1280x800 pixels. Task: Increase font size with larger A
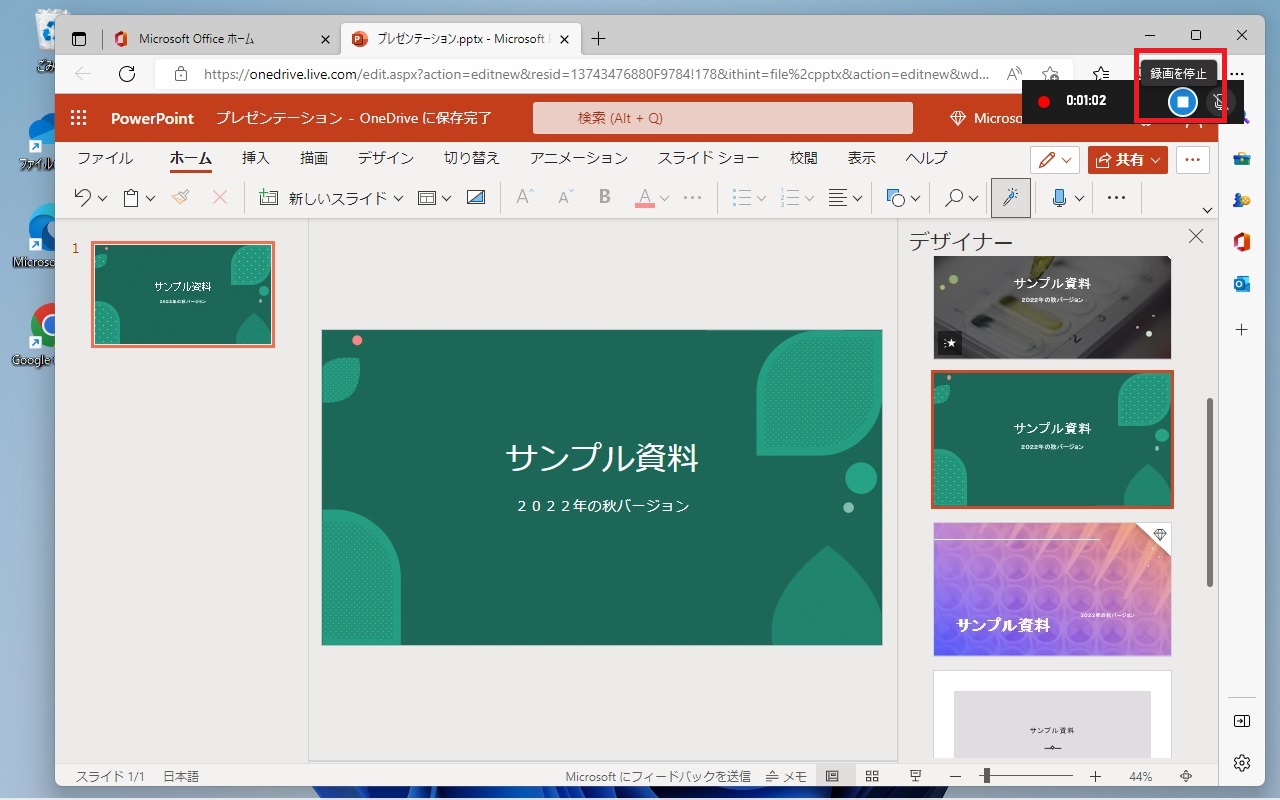tap(524, 198)
